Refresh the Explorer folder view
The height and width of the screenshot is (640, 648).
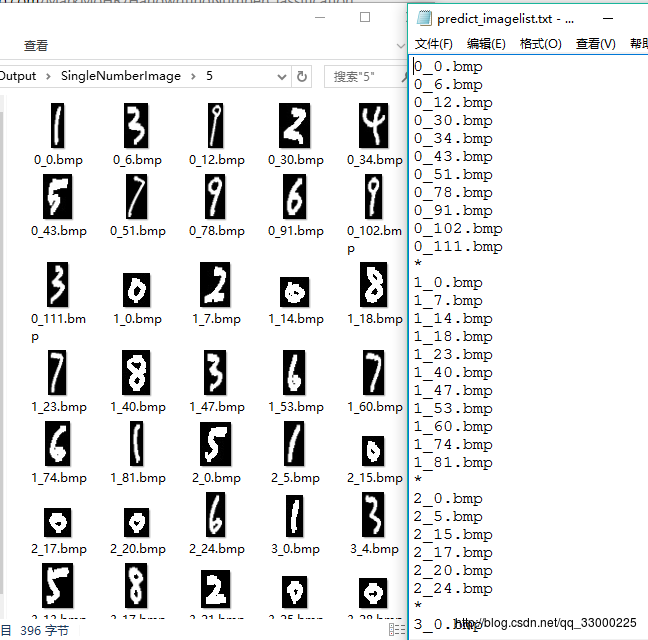point(302,76)
